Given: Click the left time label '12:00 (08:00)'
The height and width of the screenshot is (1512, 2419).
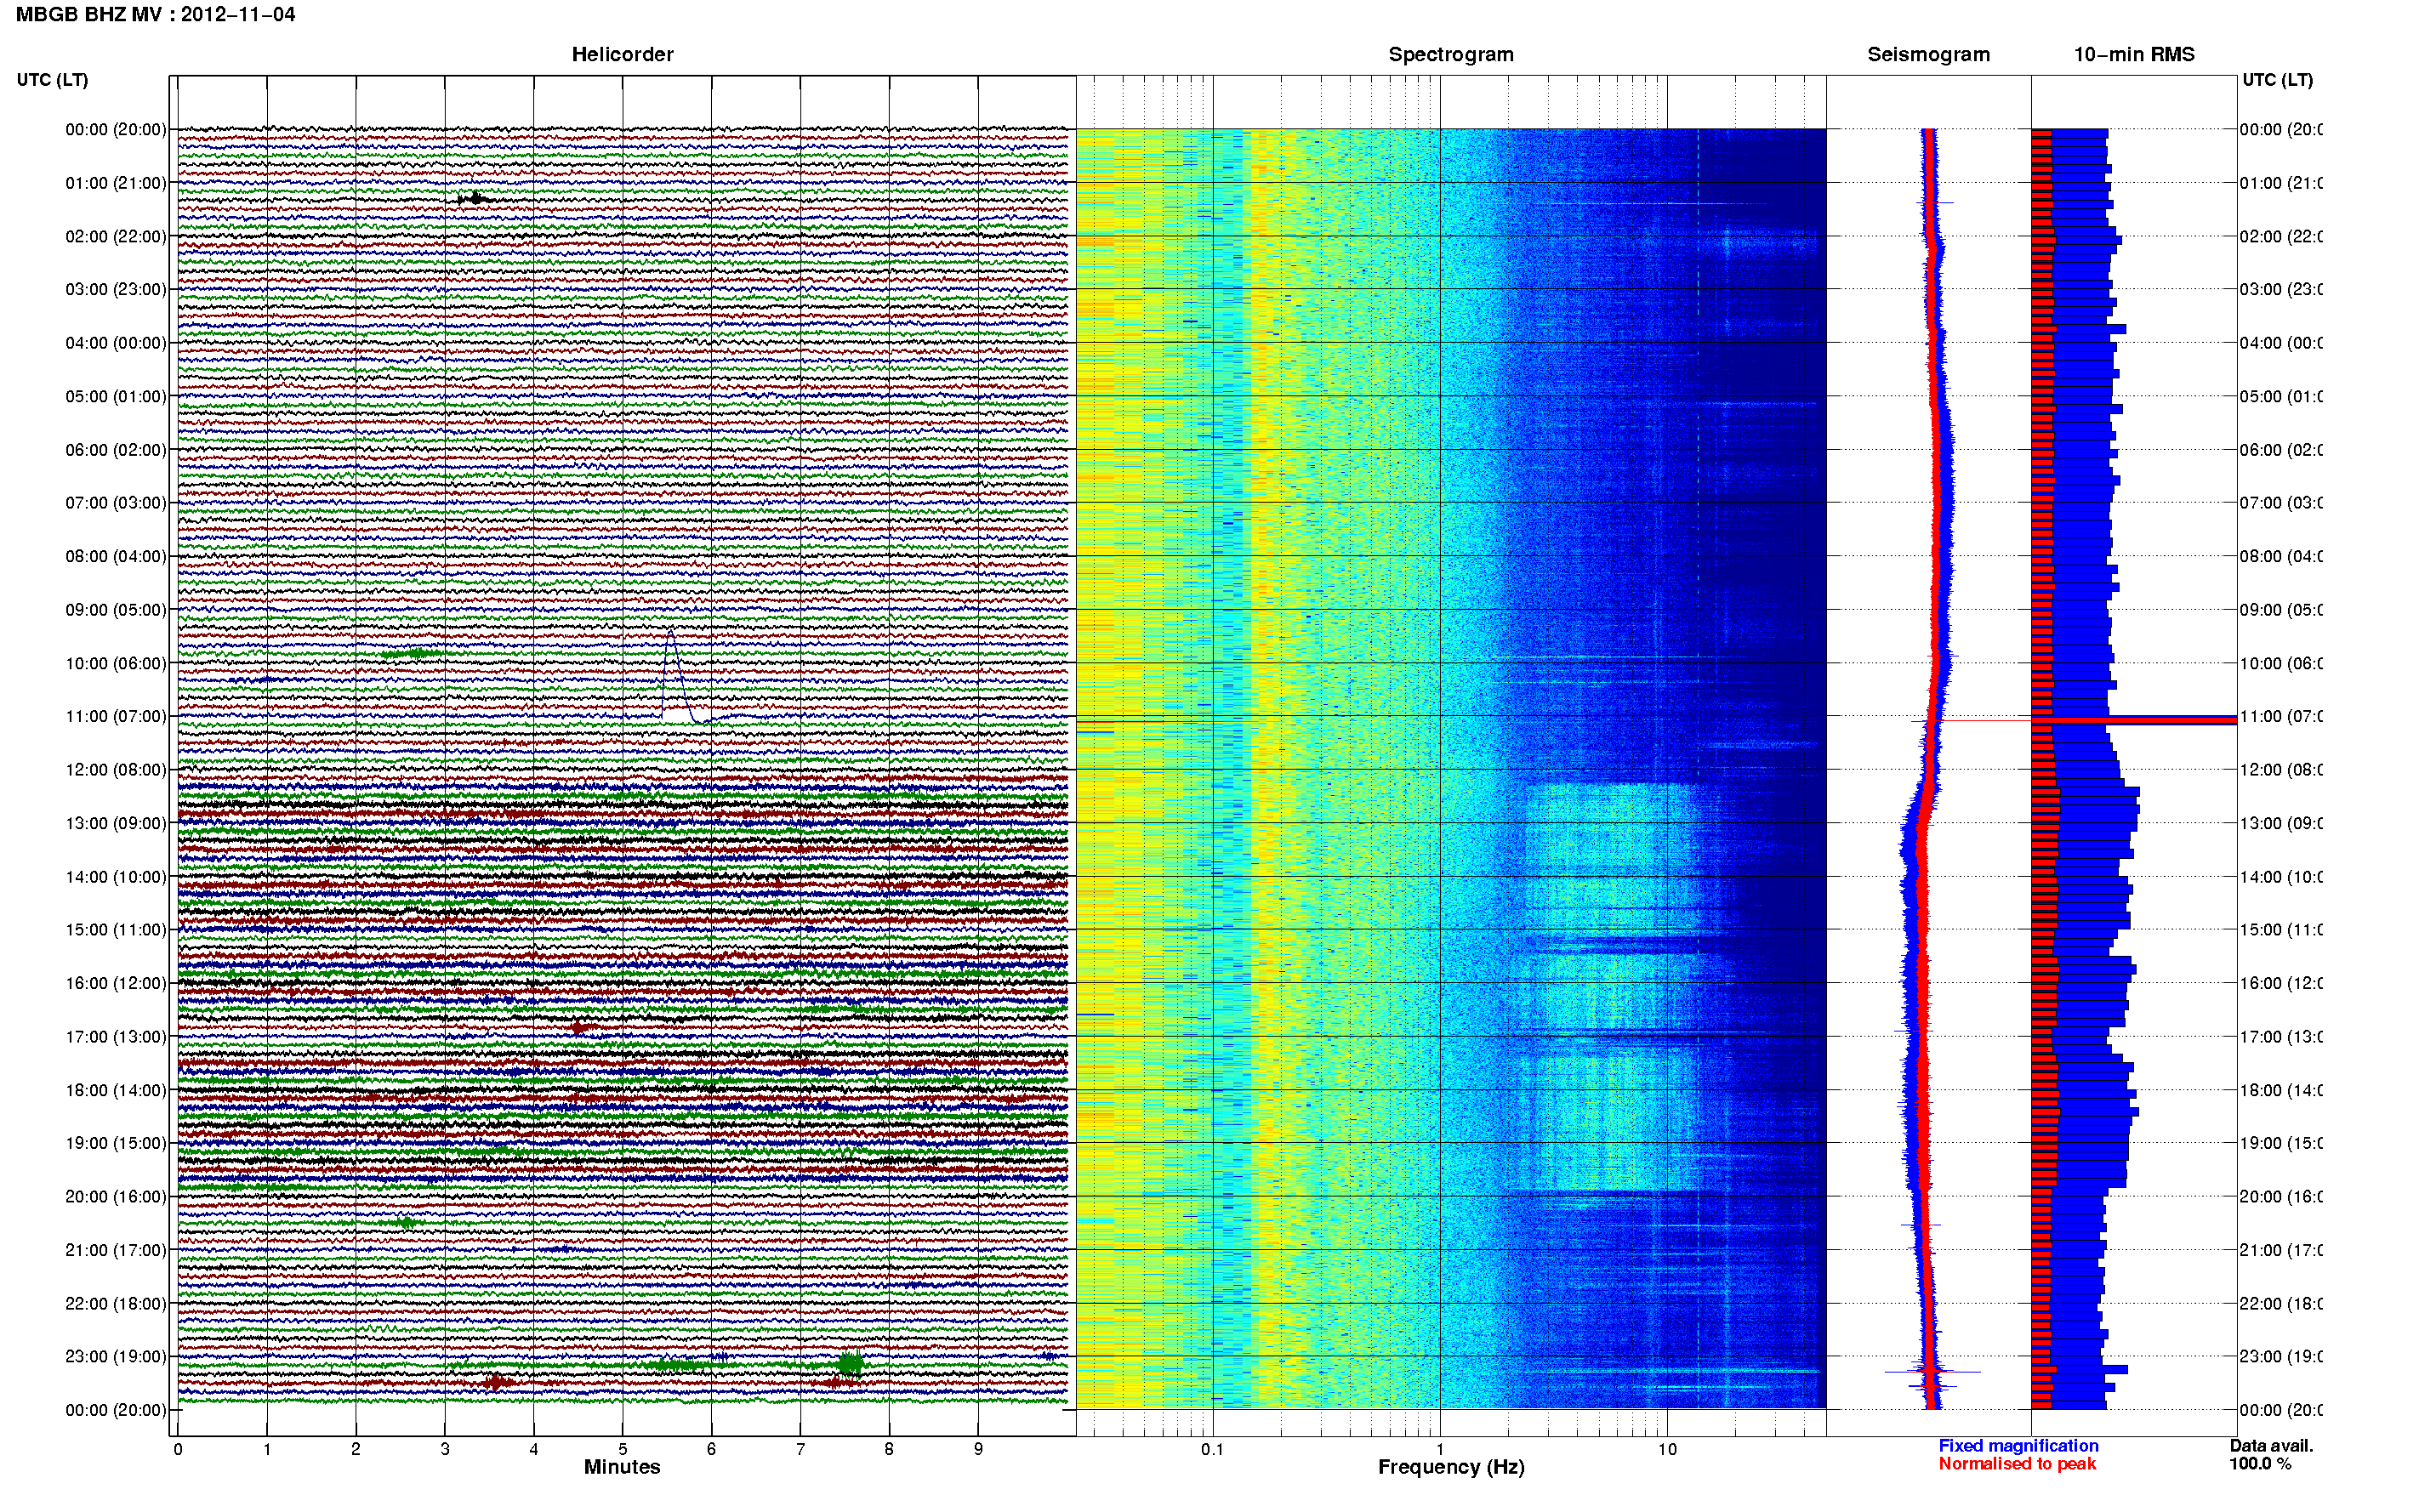Looking at the screenshot, I should pos(116,770).
